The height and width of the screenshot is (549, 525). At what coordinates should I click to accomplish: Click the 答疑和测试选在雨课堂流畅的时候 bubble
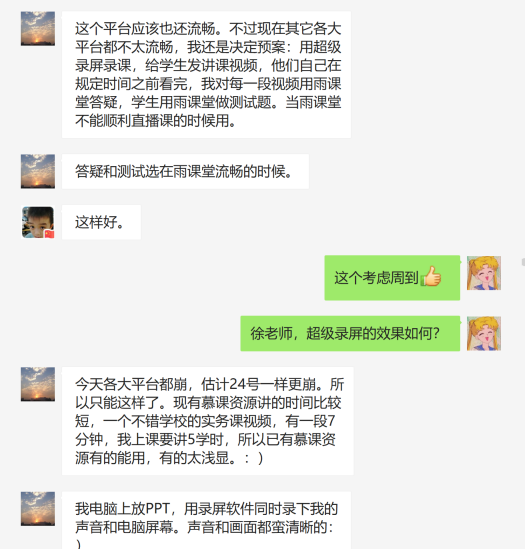point(185,172)
